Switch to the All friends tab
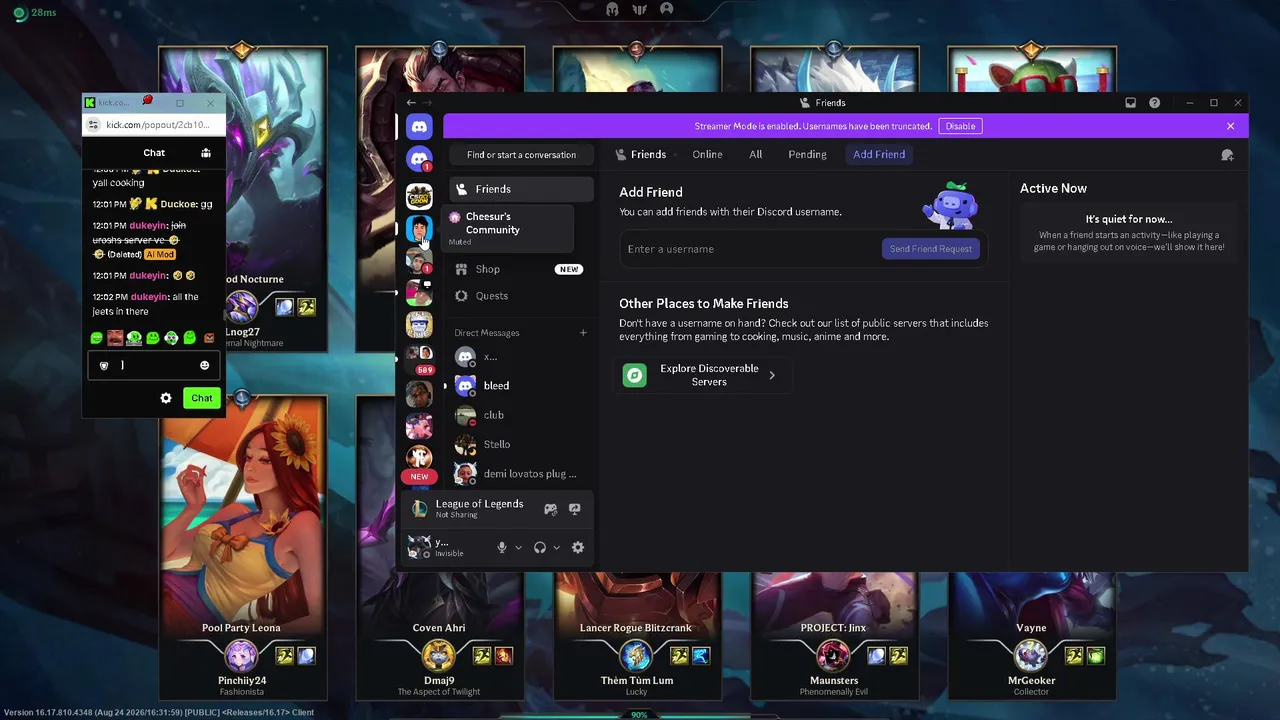This screenshot has width=1280, height=720. pos(756,155)
